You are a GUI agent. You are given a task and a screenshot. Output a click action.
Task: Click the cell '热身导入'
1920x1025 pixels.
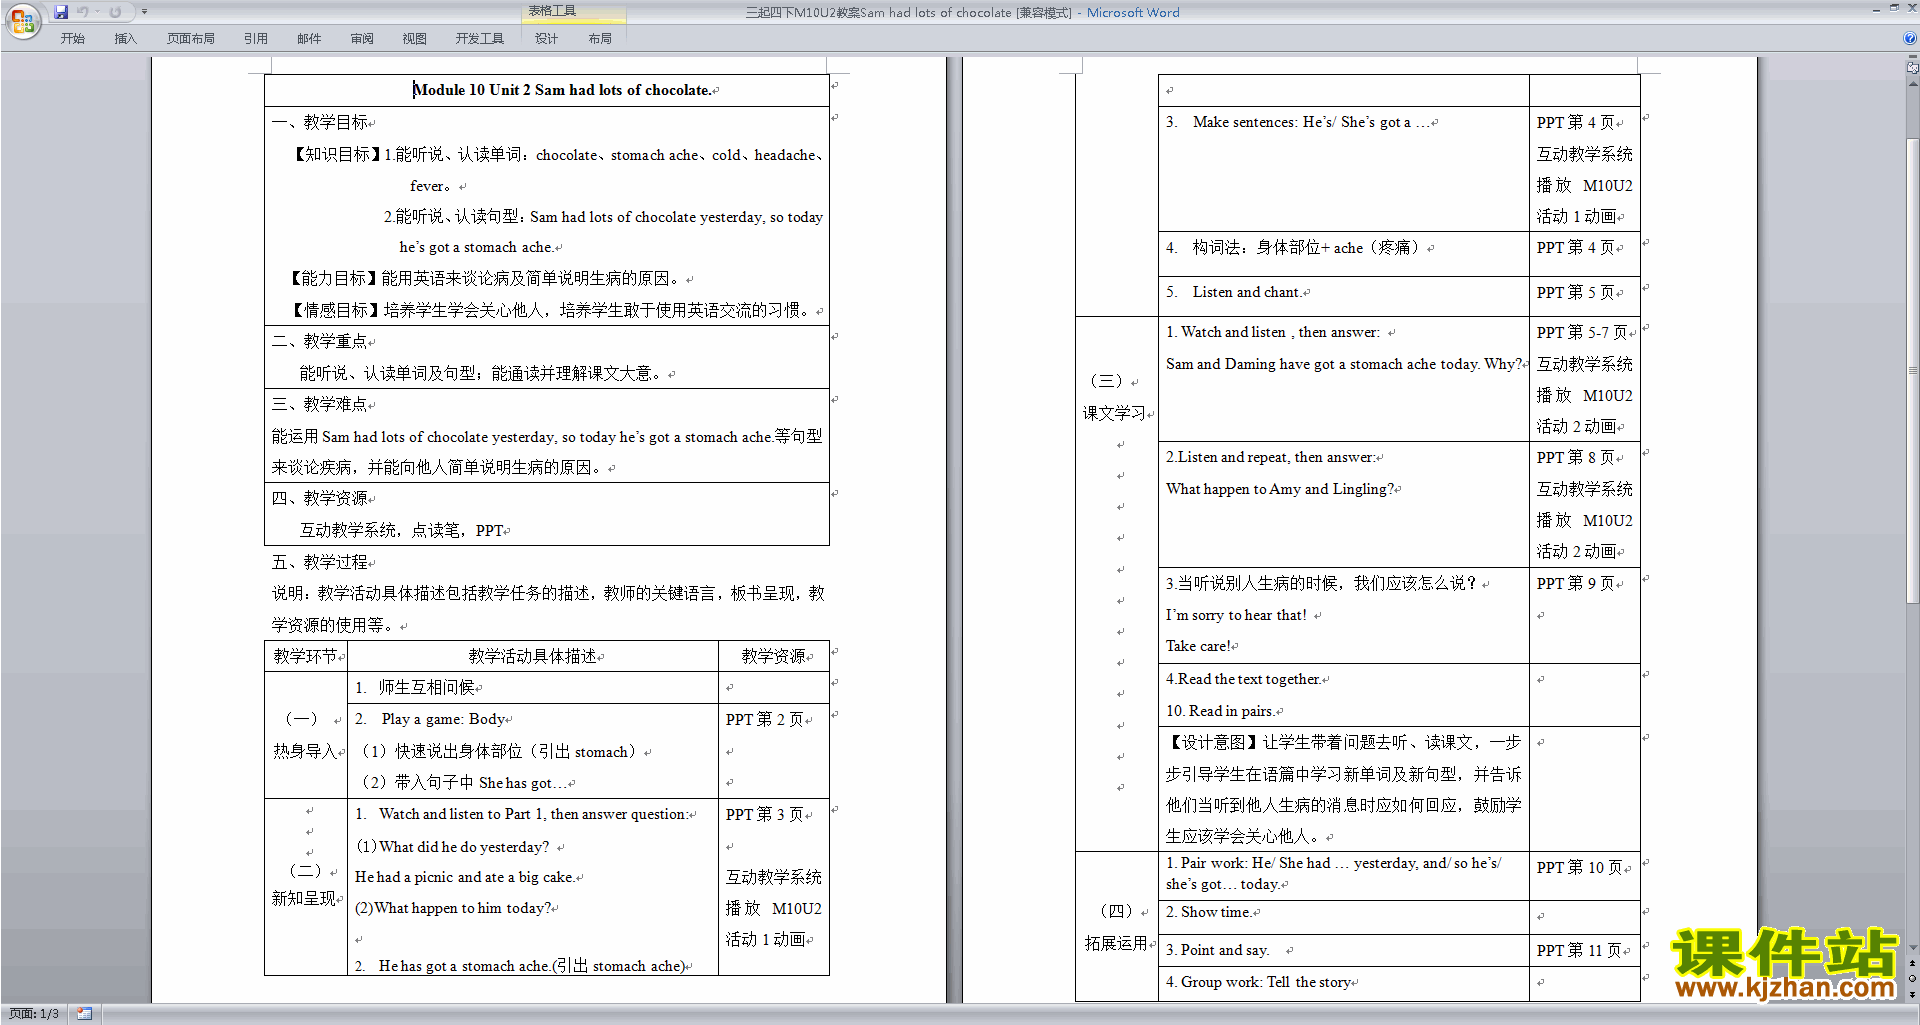(305, 751)
